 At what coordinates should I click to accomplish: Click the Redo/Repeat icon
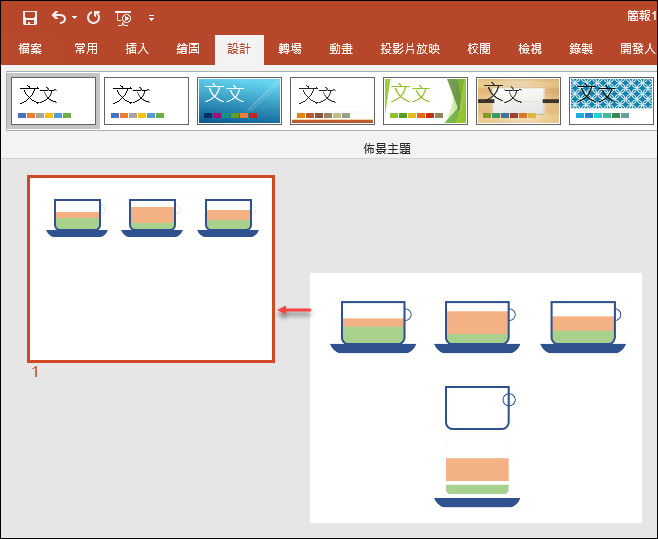[x=94, y=18]
